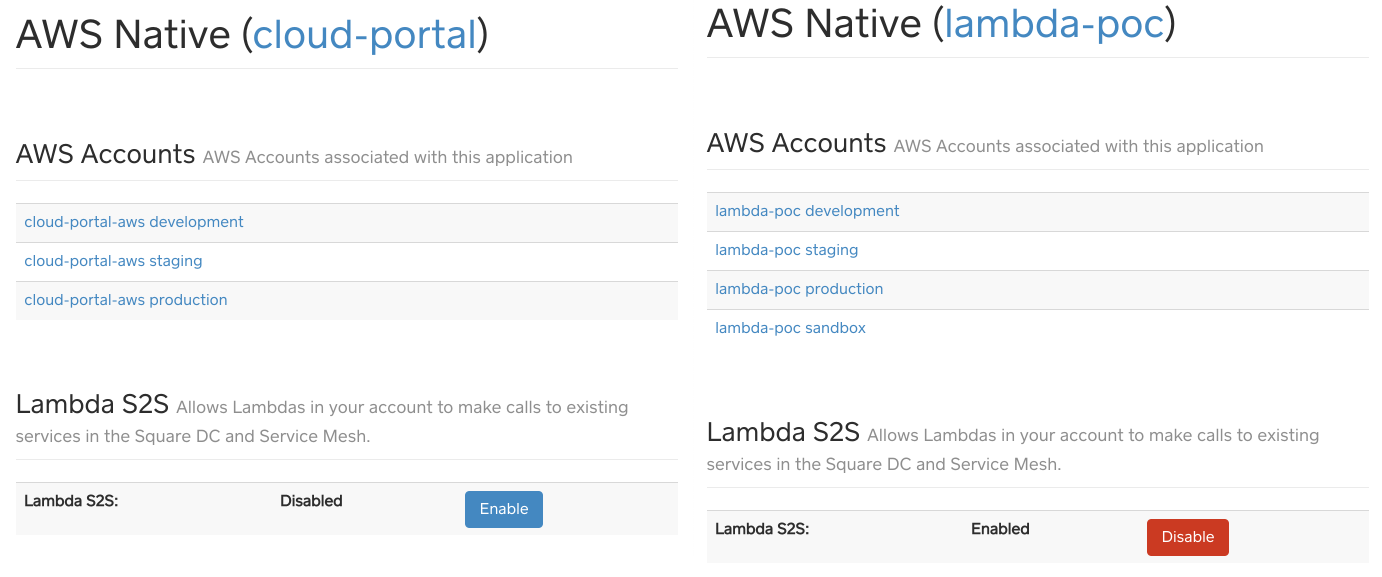The image size is (1382, 577).
Task: Click the "Disabled" status text for cloud-portal
Action: 311,501
